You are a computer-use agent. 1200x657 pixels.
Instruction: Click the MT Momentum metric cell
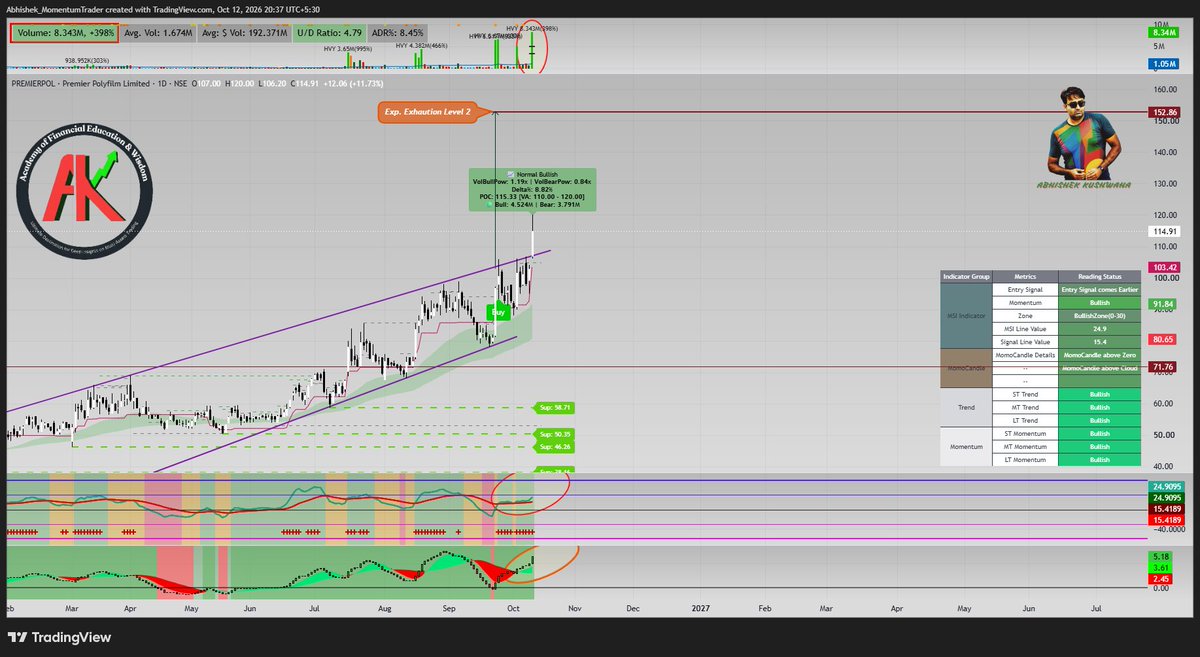point(1025,447)
